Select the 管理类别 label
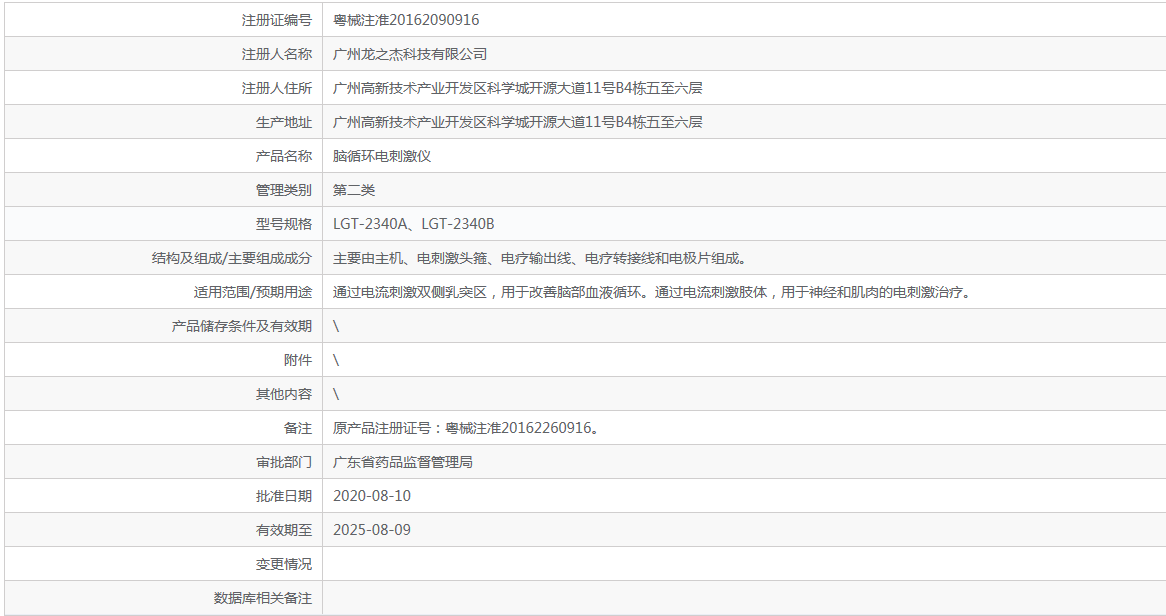This screenshot has height=616, width=1166. click(284, 190)
